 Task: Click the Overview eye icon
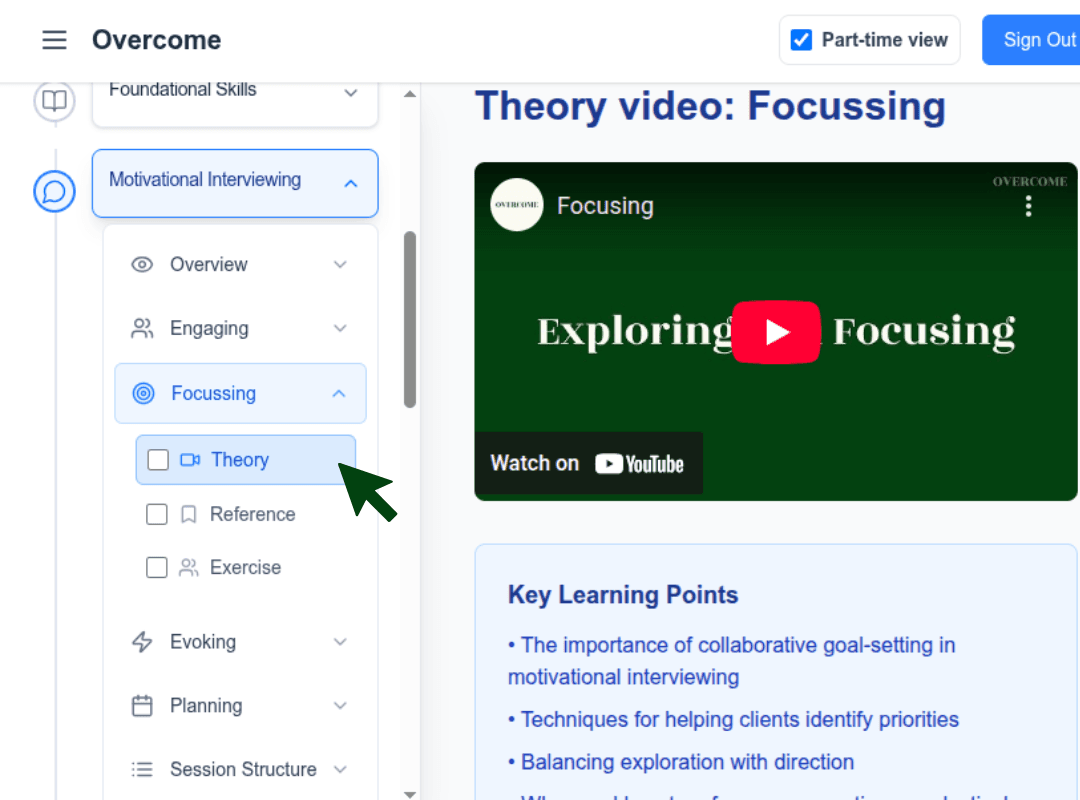tap(142, 265)
